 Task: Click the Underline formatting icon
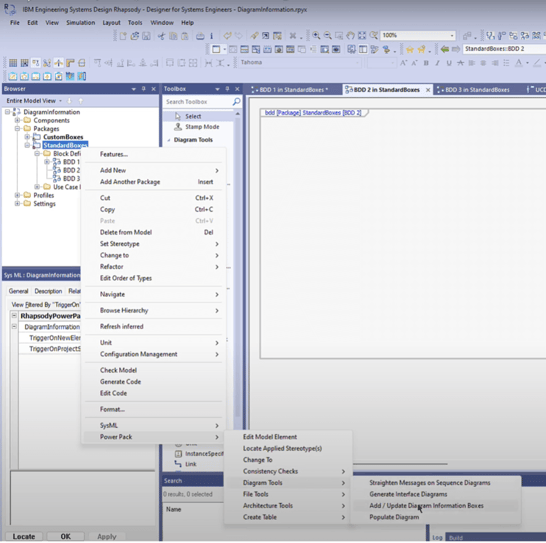click(x=449, y=63)
